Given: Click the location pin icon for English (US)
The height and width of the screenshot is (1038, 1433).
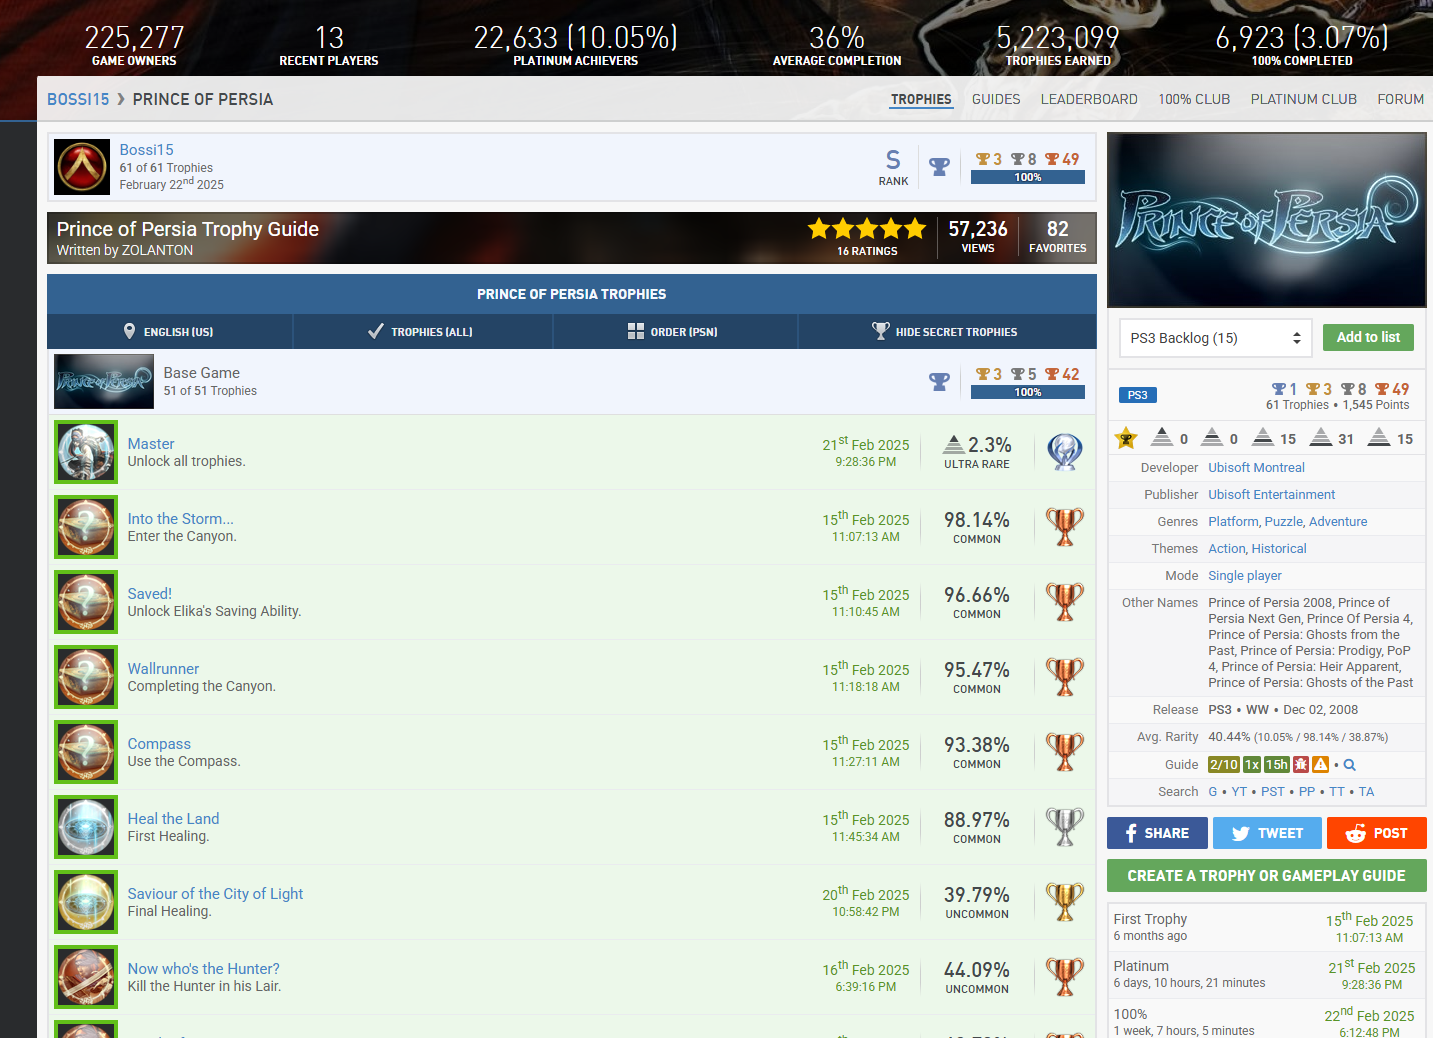Looking at the screenshot, I should pyautogui.click(x=129, y=331).
